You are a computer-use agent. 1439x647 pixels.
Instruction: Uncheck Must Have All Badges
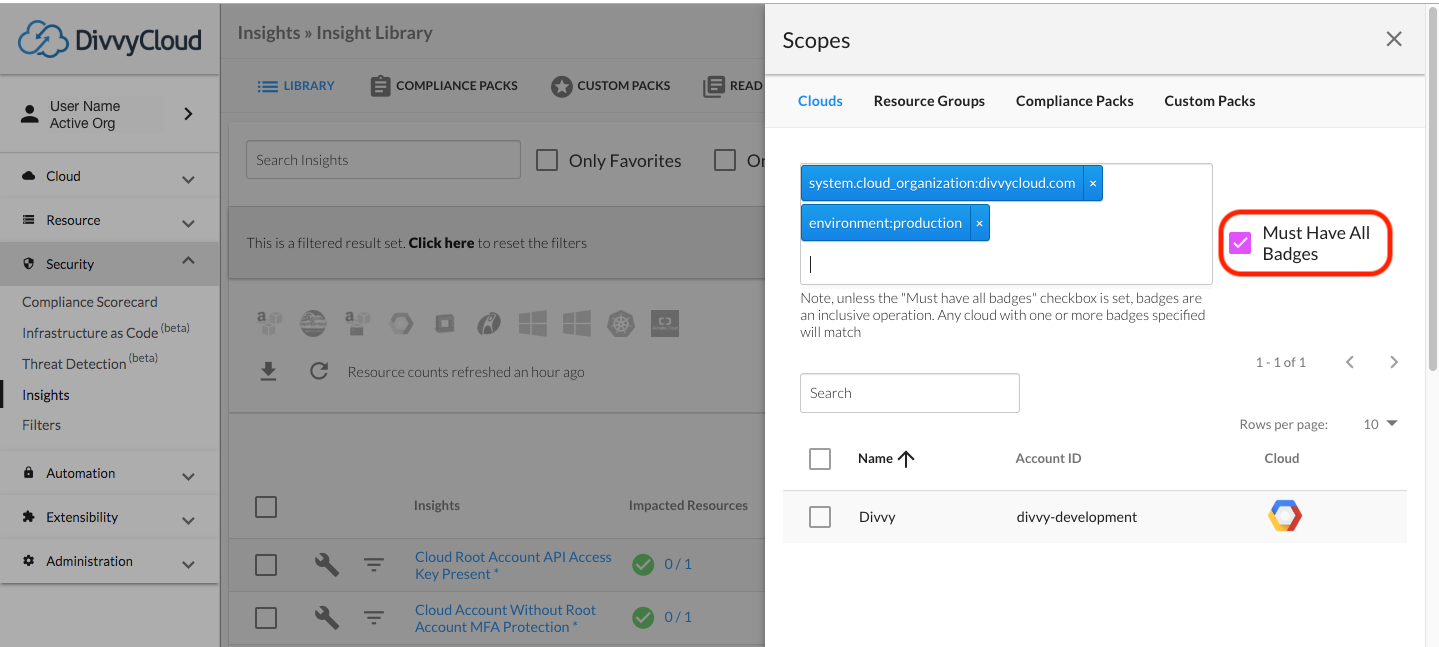(x=1240, y=243)
